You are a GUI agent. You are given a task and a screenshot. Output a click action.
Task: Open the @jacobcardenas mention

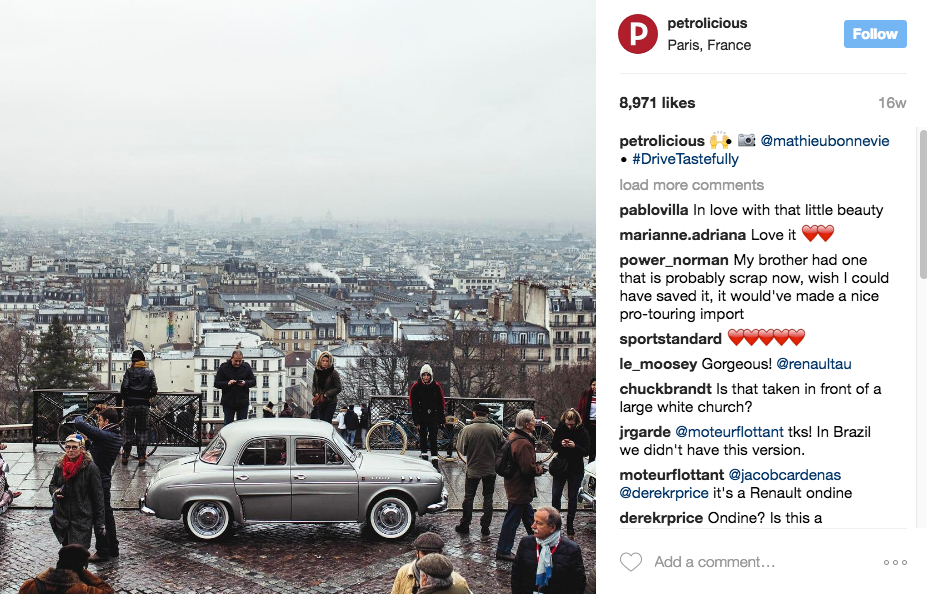click(785, 475)
